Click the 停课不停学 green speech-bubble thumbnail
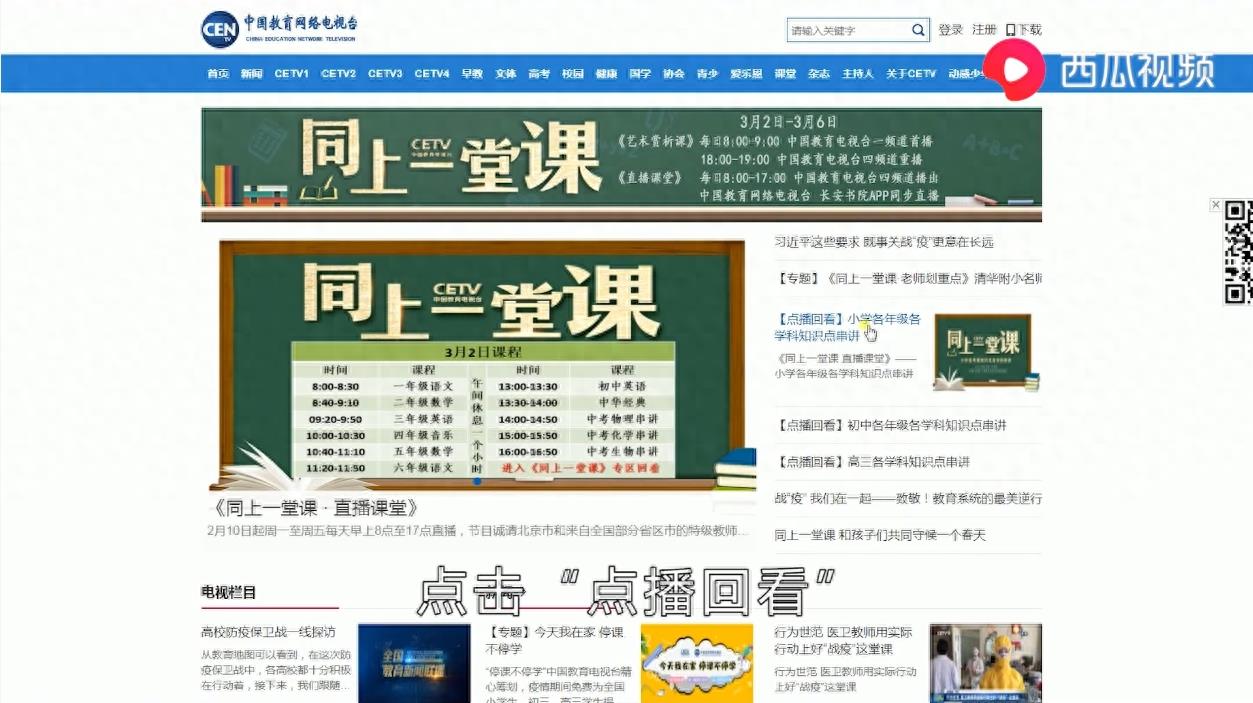 (x=697, y=662)
